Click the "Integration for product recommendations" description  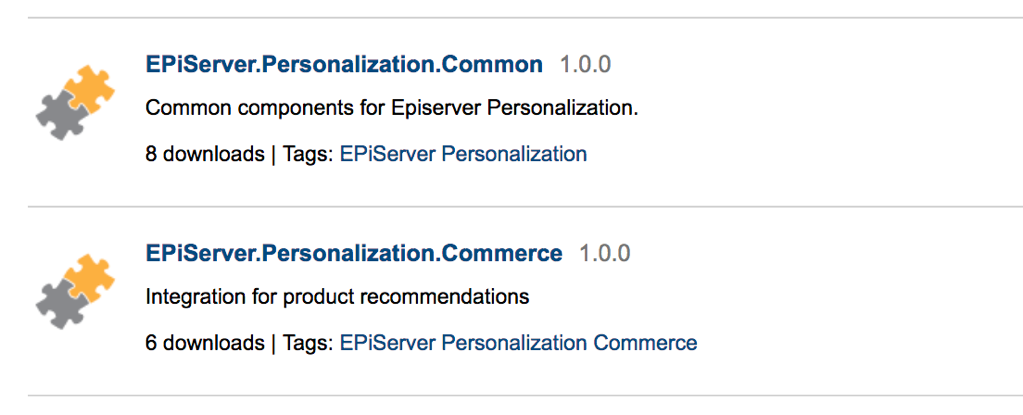click(337, 297)
